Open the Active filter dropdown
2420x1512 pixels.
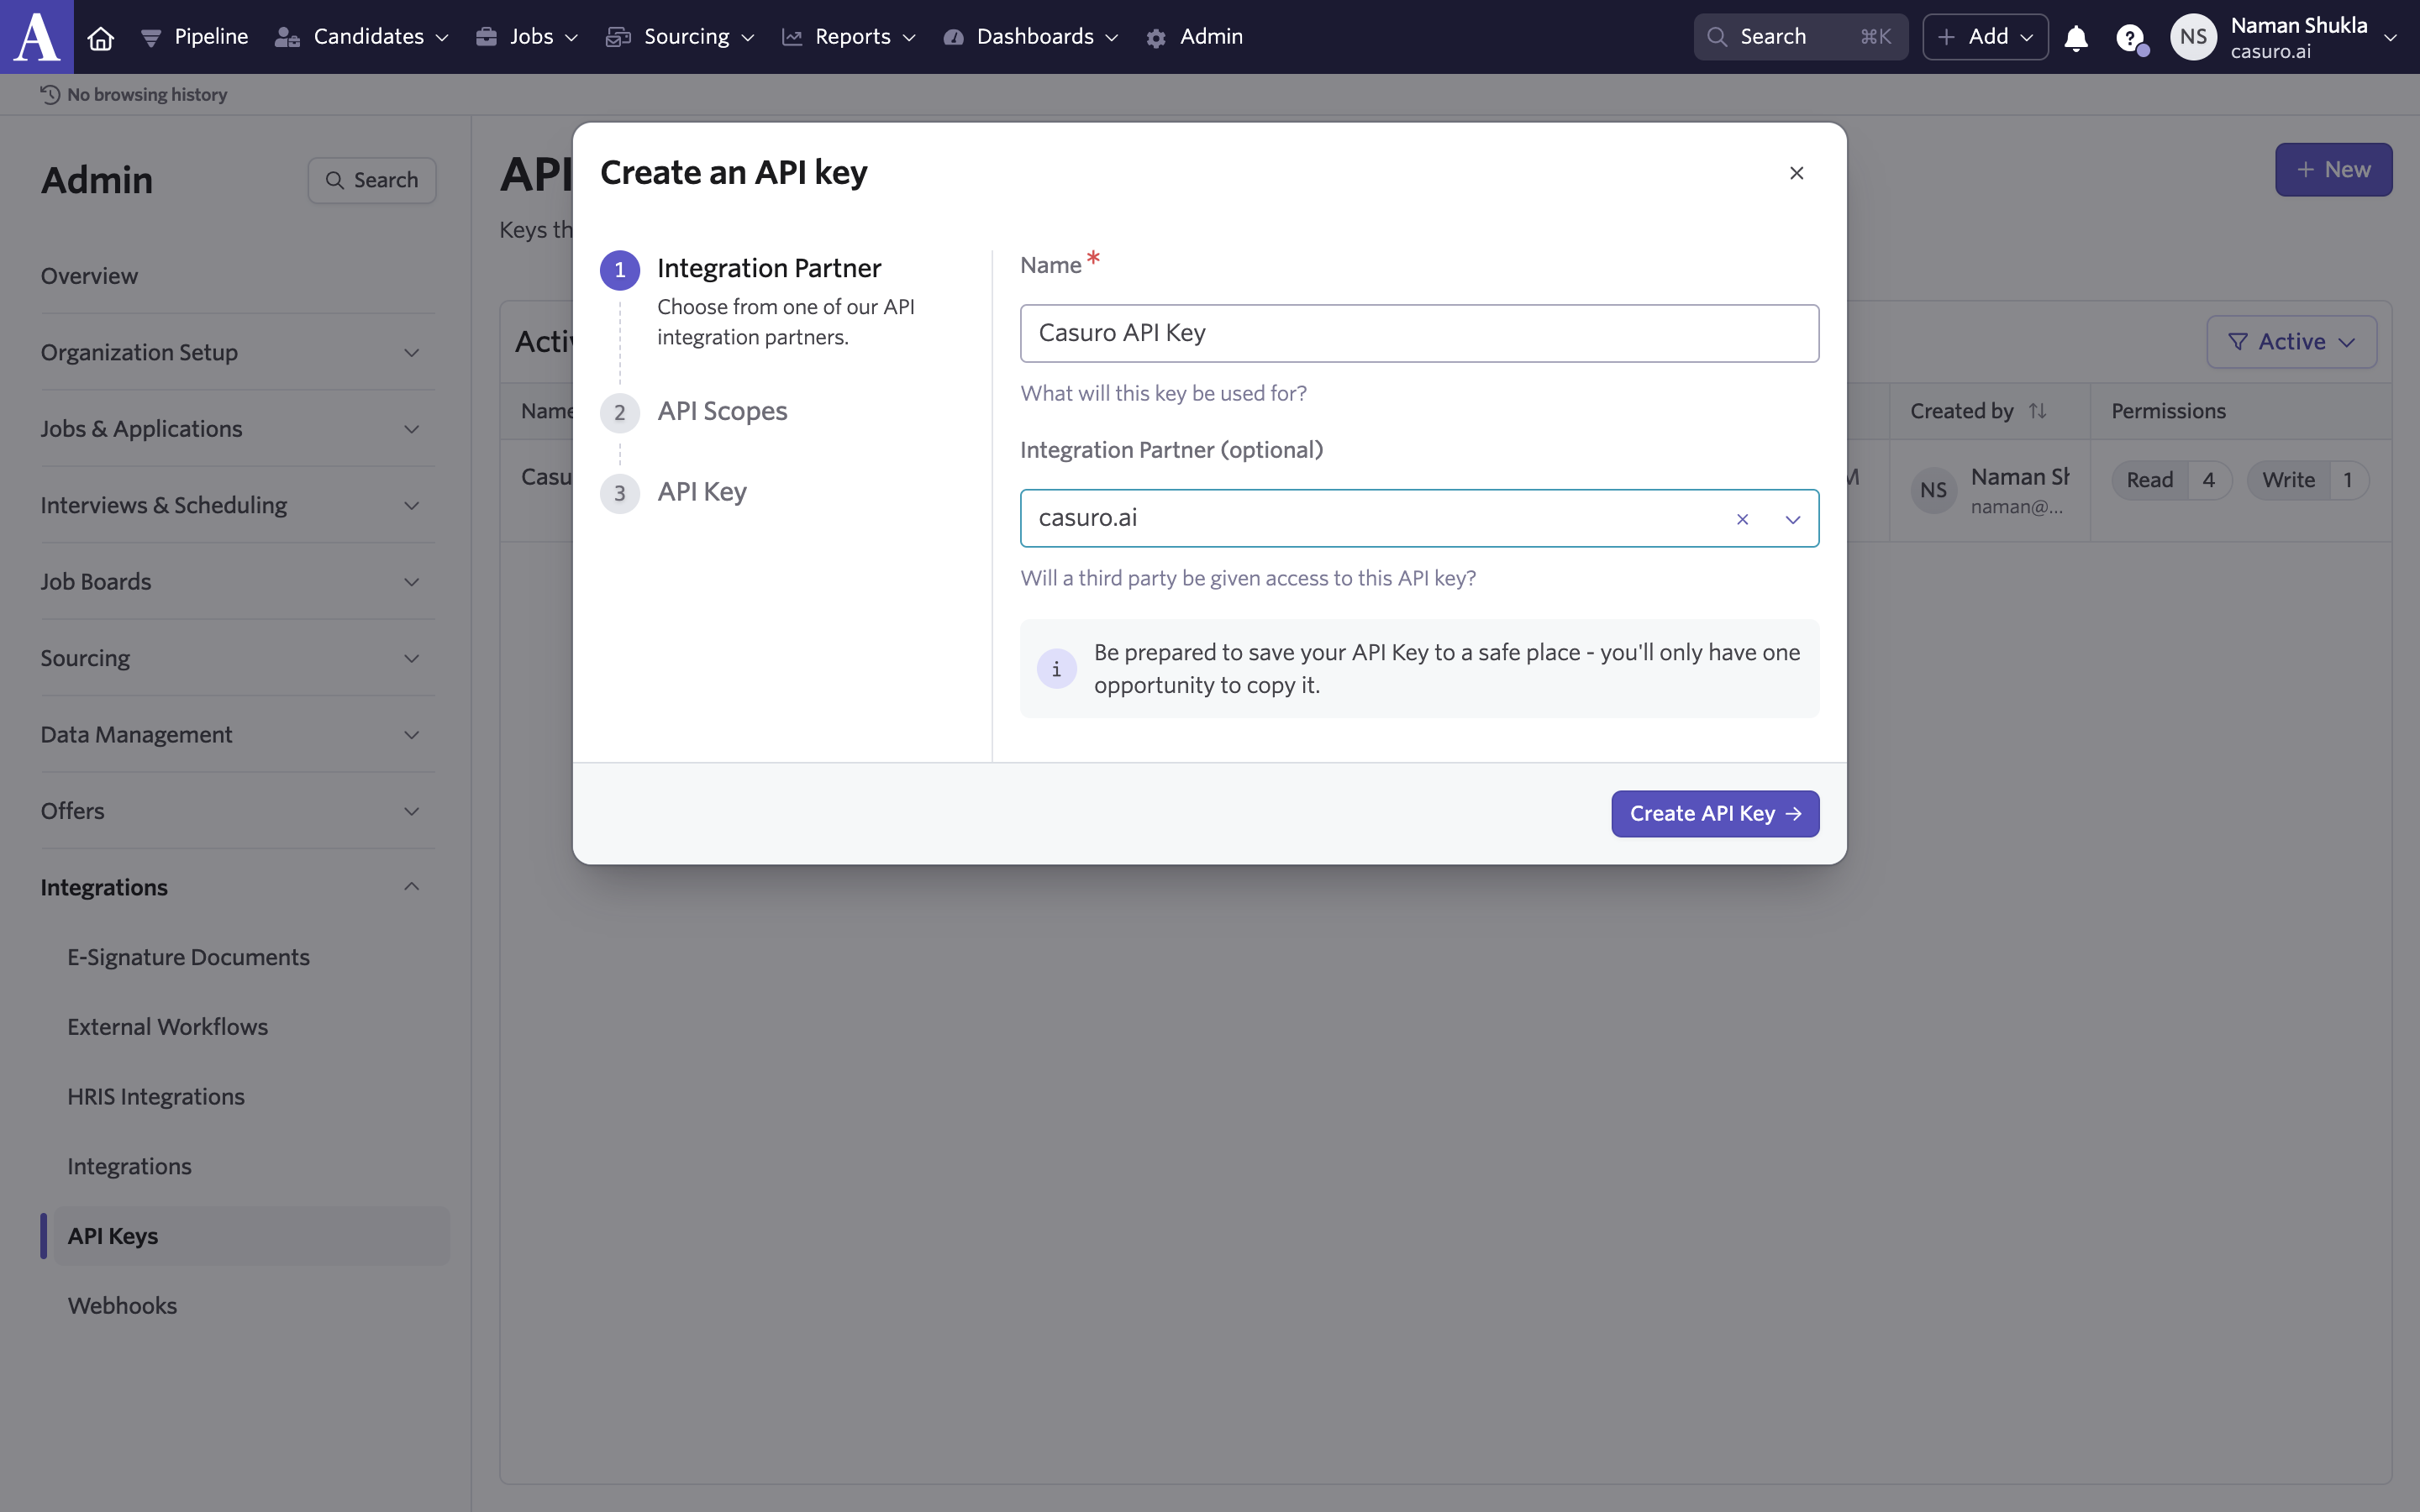click(x=2291, y=341)
